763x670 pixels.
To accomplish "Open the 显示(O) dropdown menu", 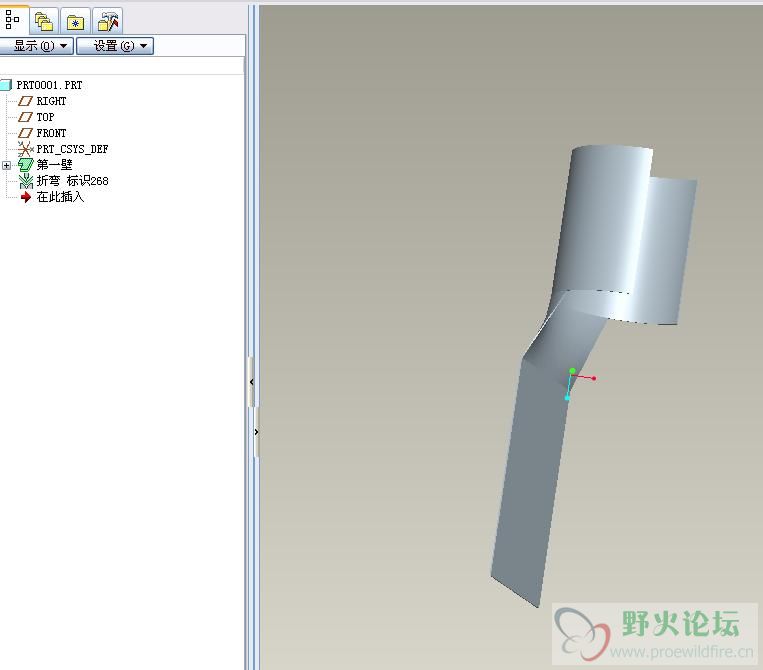I will pyautogui.click(x=36, y=46).
